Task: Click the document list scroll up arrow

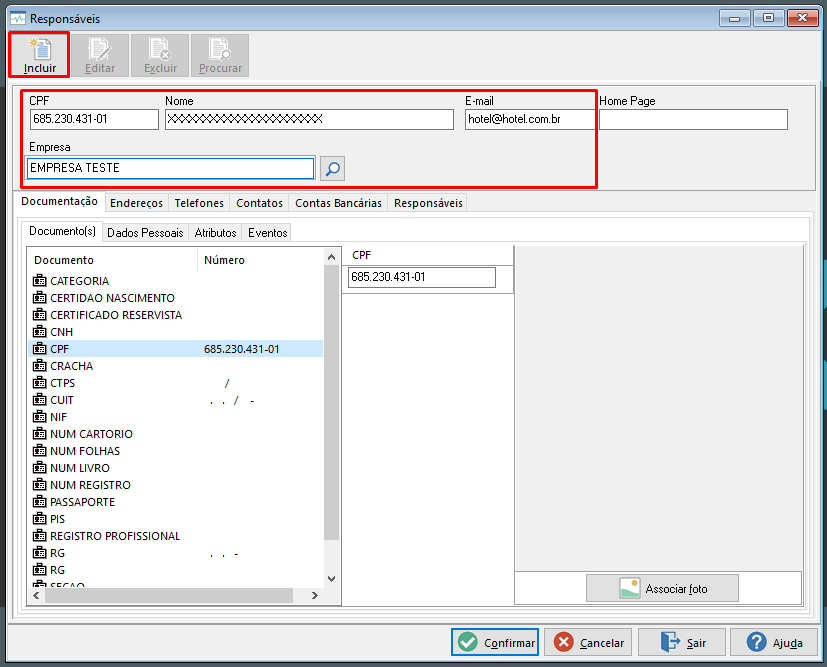Action: point(331,257)
